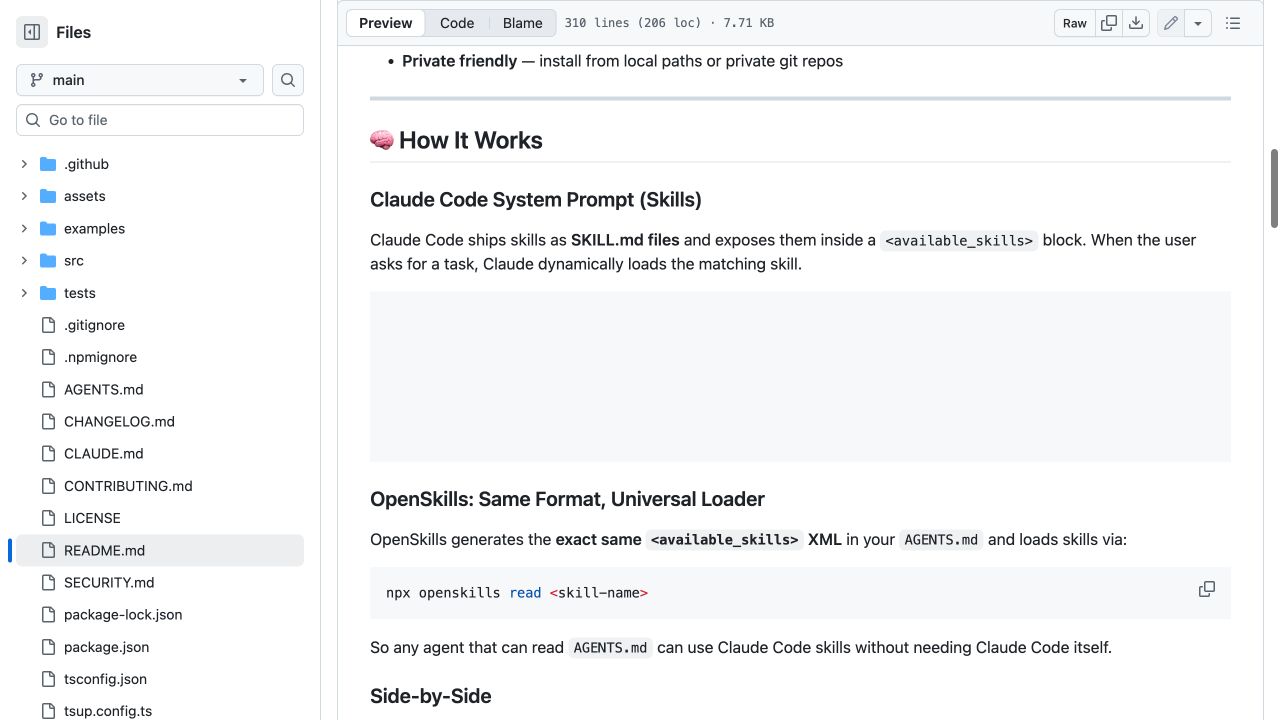The height and width of the screenshot is (720, 1280).
Task: Click the Side-by-Side heading
Action: coord(431,696)
